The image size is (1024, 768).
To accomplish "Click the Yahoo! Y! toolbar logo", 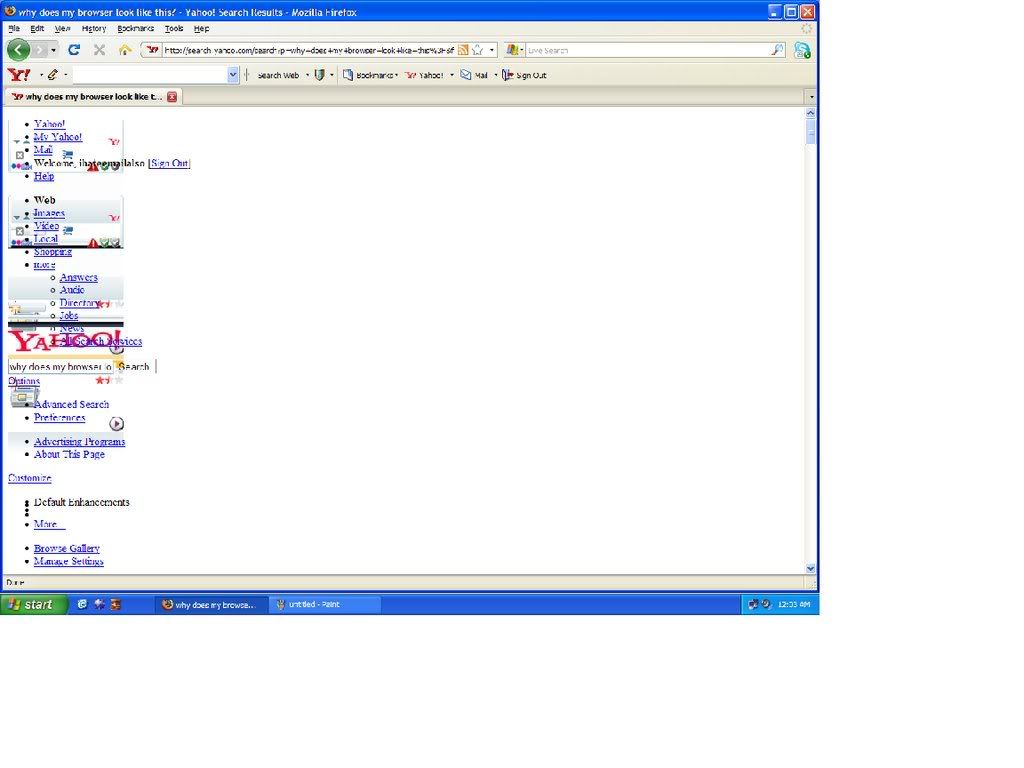I will tap(18, 75).
